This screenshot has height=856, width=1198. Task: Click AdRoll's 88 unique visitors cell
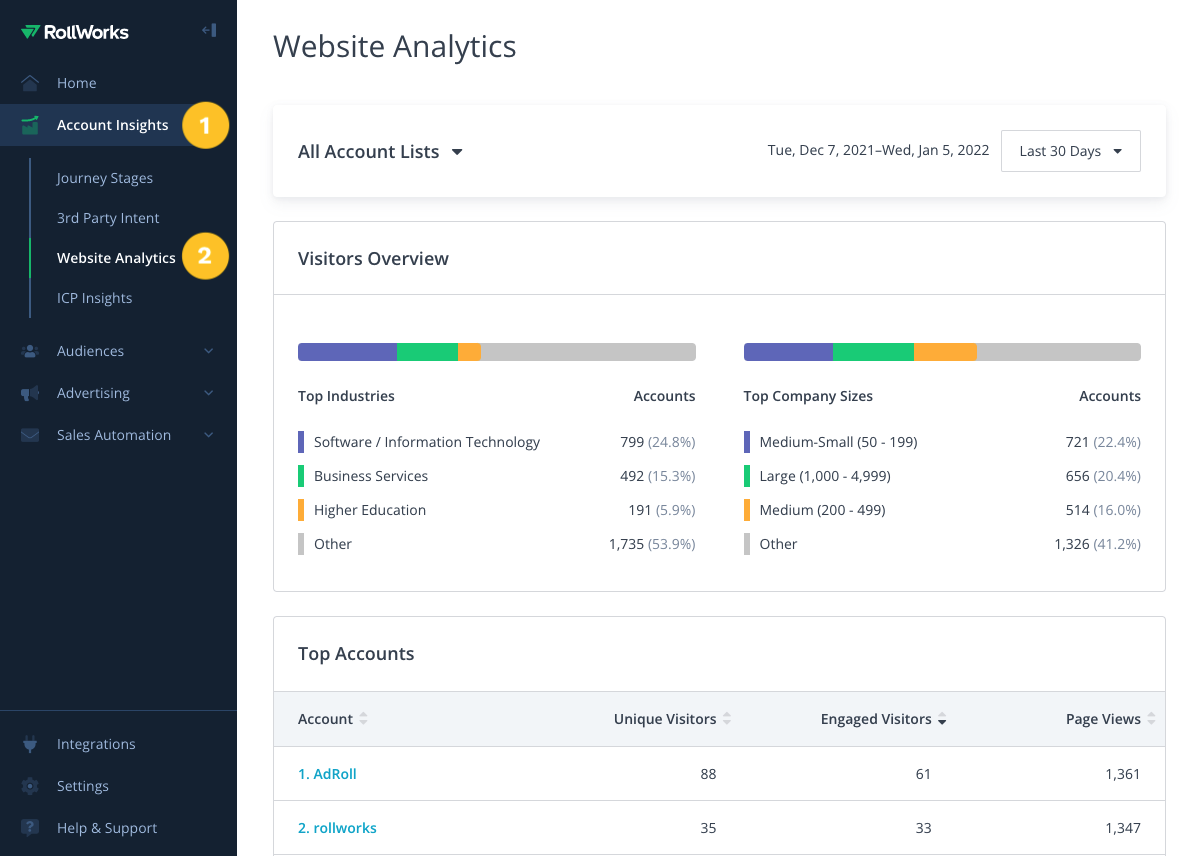708,774
